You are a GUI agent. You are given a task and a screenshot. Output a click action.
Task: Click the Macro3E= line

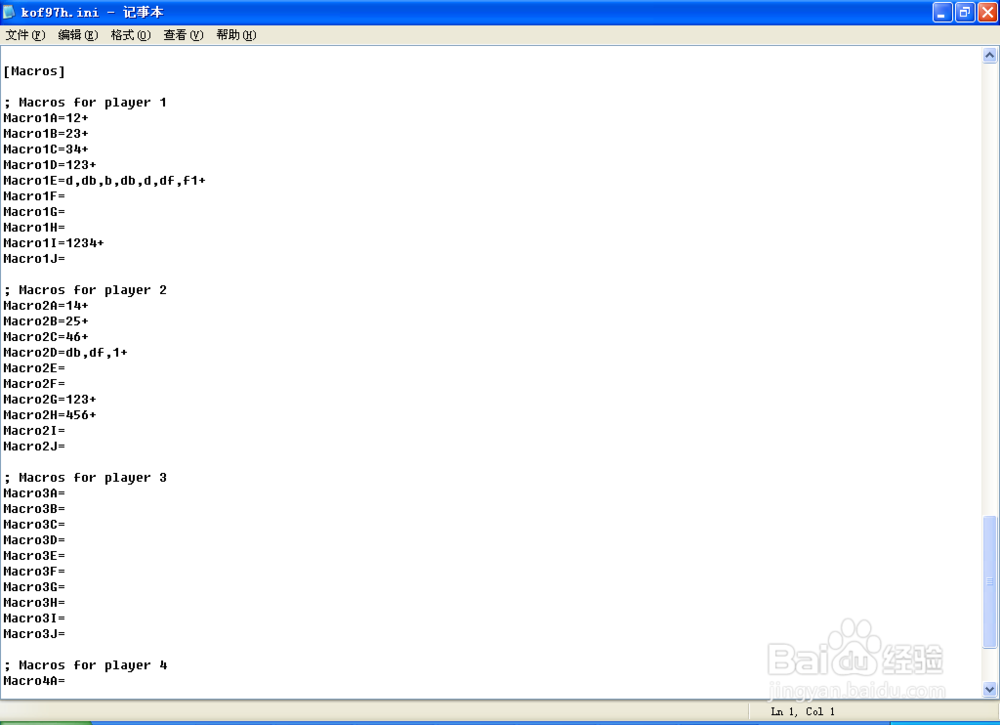(x=34, y=555)
